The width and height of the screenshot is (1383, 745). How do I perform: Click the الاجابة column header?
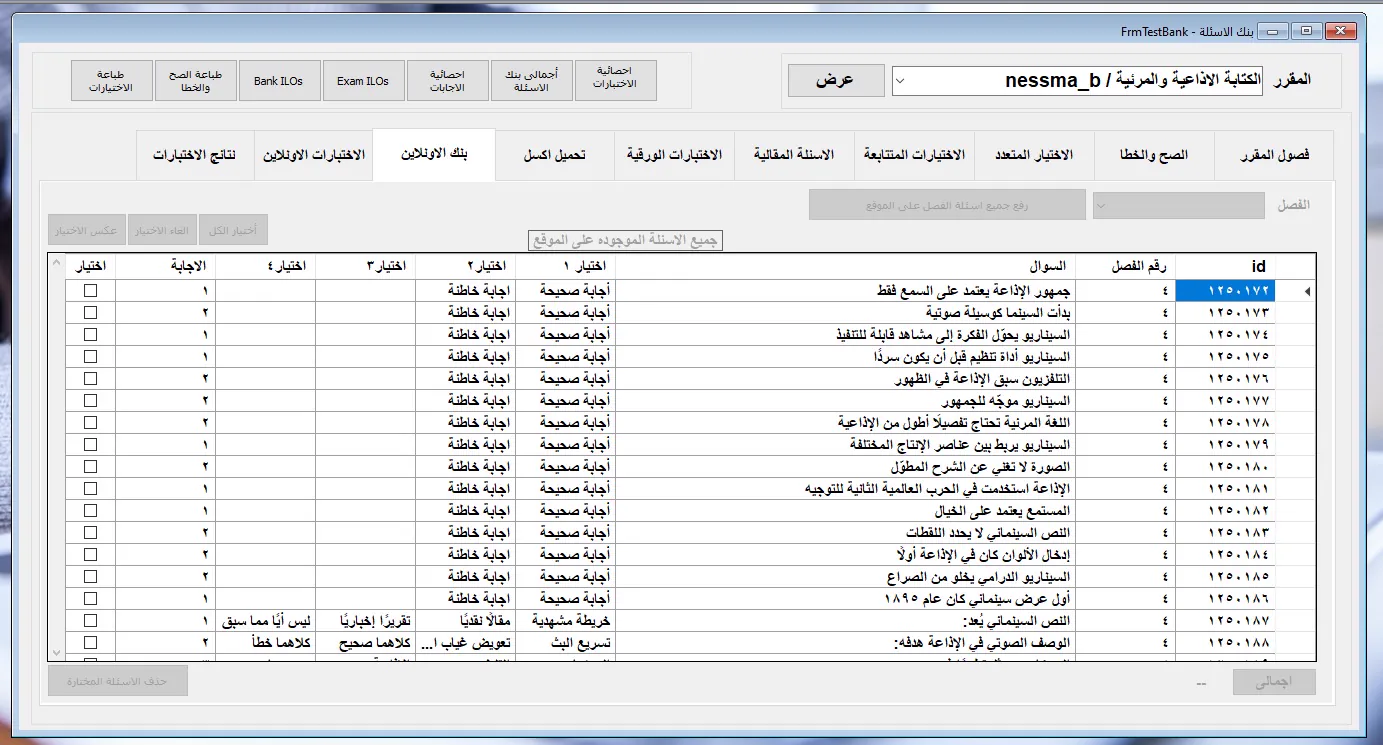165,266
